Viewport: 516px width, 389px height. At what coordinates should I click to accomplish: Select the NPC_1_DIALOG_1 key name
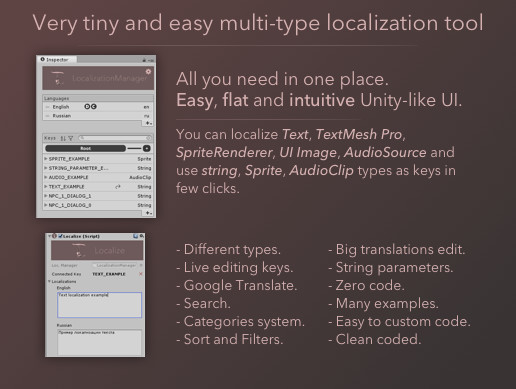70,196
